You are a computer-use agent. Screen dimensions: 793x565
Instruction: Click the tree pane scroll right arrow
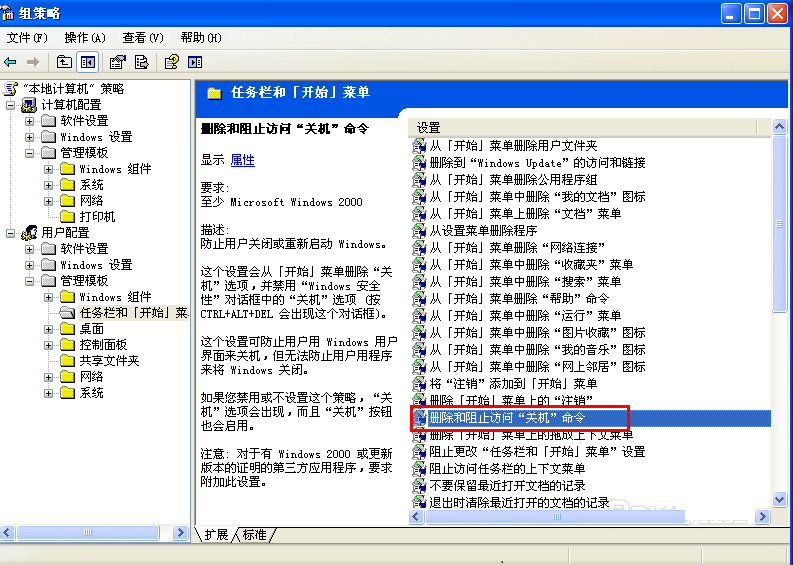pos(180,532)
